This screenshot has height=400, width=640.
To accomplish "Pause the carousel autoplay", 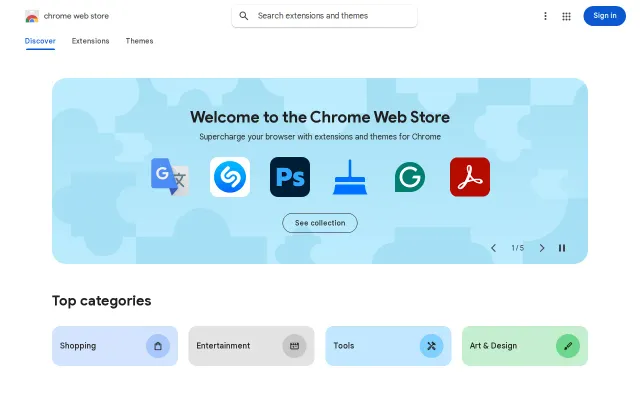I will [x=562, y=248].
